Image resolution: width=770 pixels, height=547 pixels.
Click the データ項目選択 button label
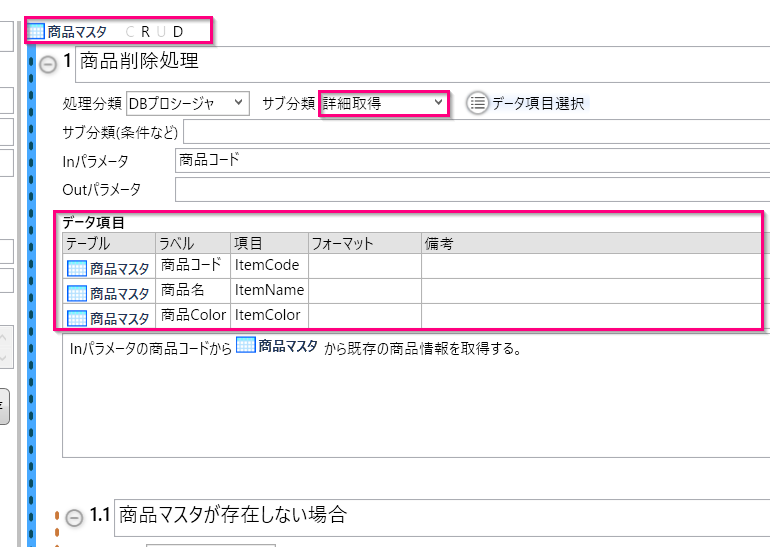point(539,102)
